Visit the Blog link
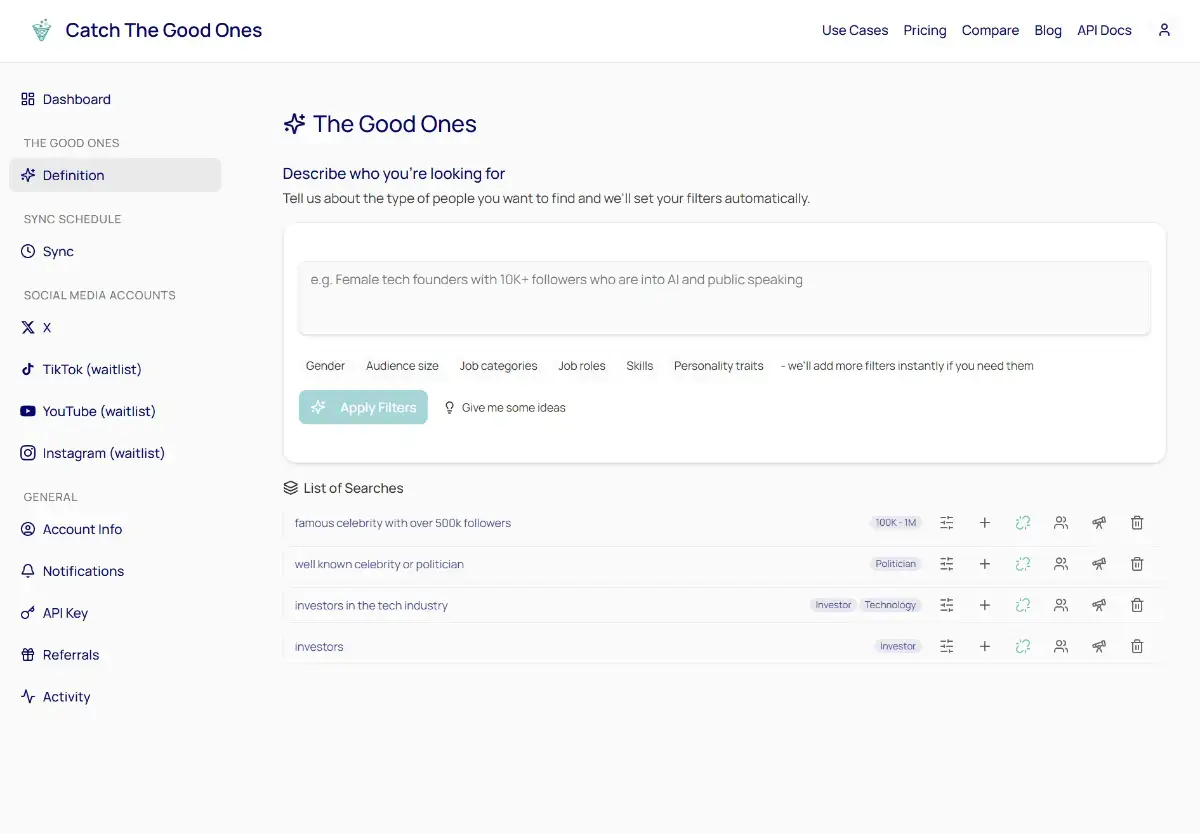 click(1048, 30)
